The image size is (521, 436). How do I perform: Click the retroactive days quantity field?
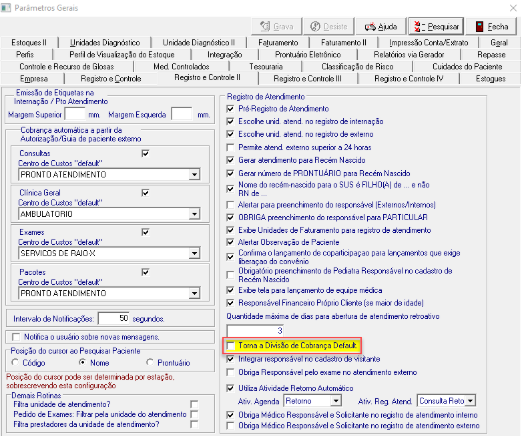coord(255,330)
